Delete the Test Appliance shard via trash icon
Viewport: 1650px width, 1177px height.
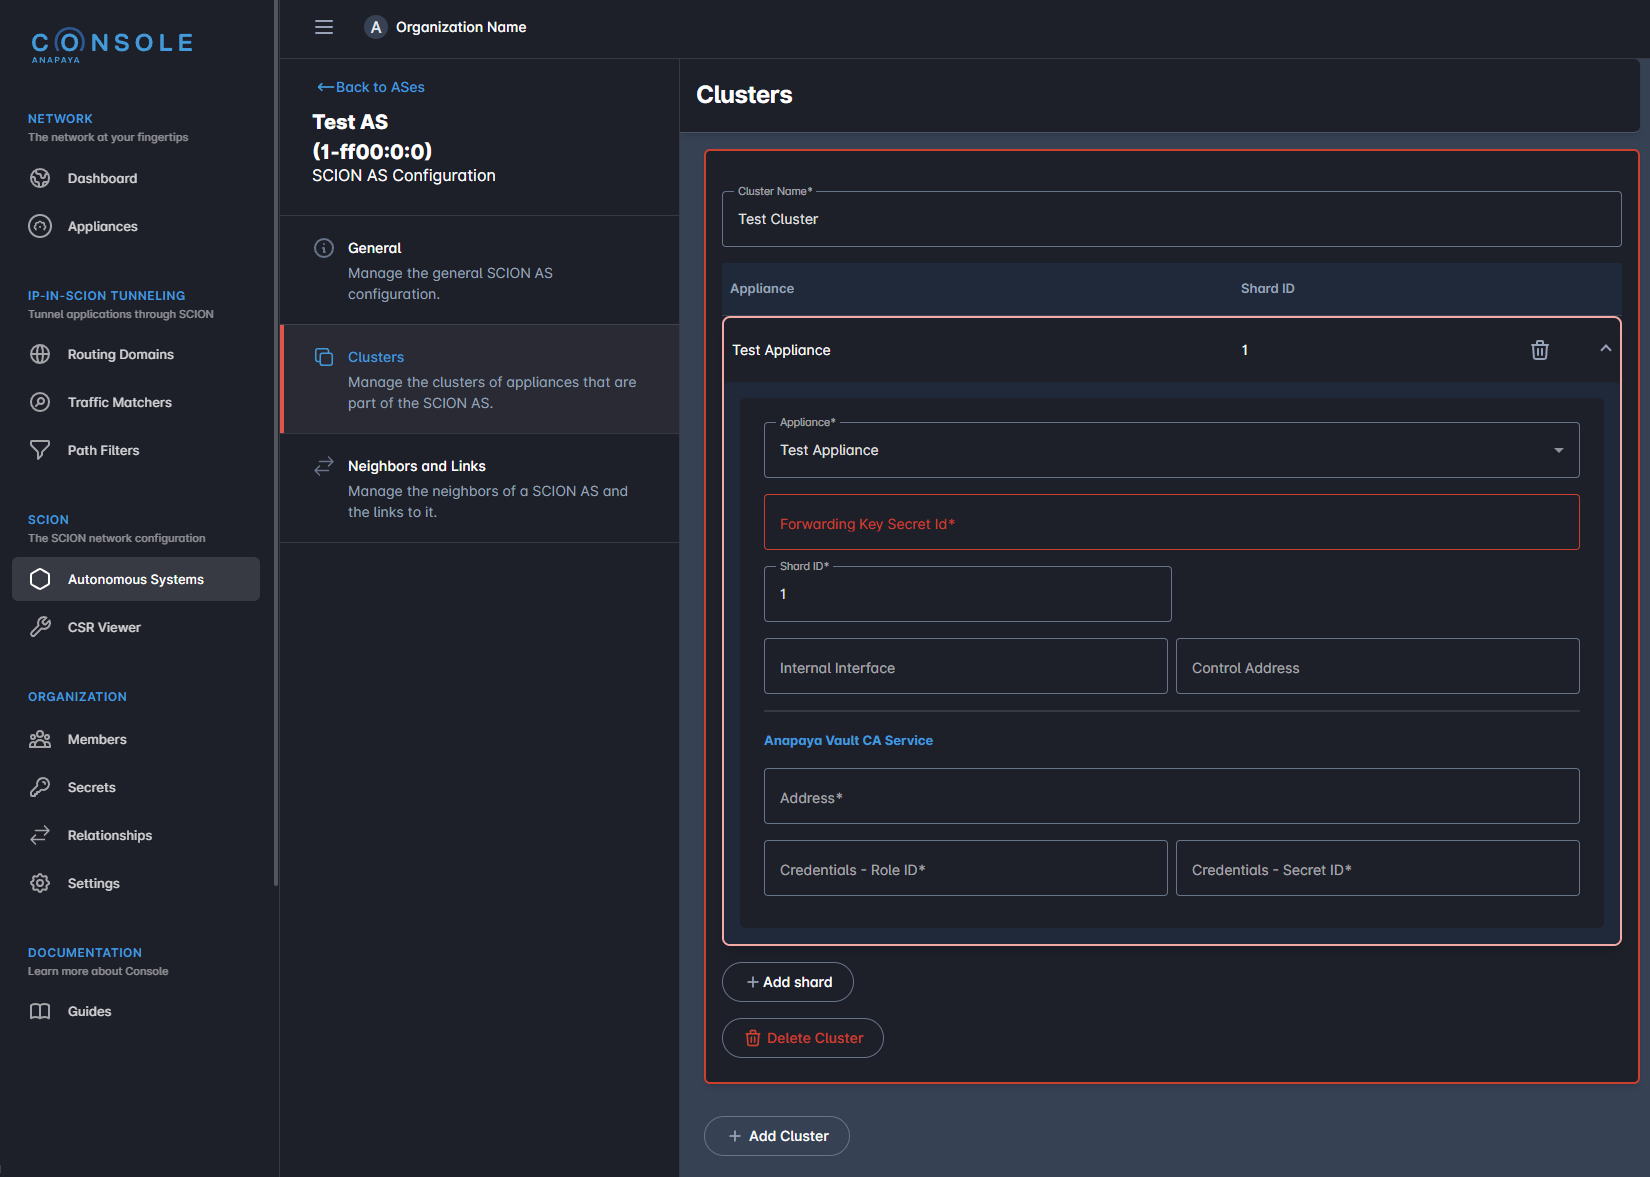(x=1539, y=350)
